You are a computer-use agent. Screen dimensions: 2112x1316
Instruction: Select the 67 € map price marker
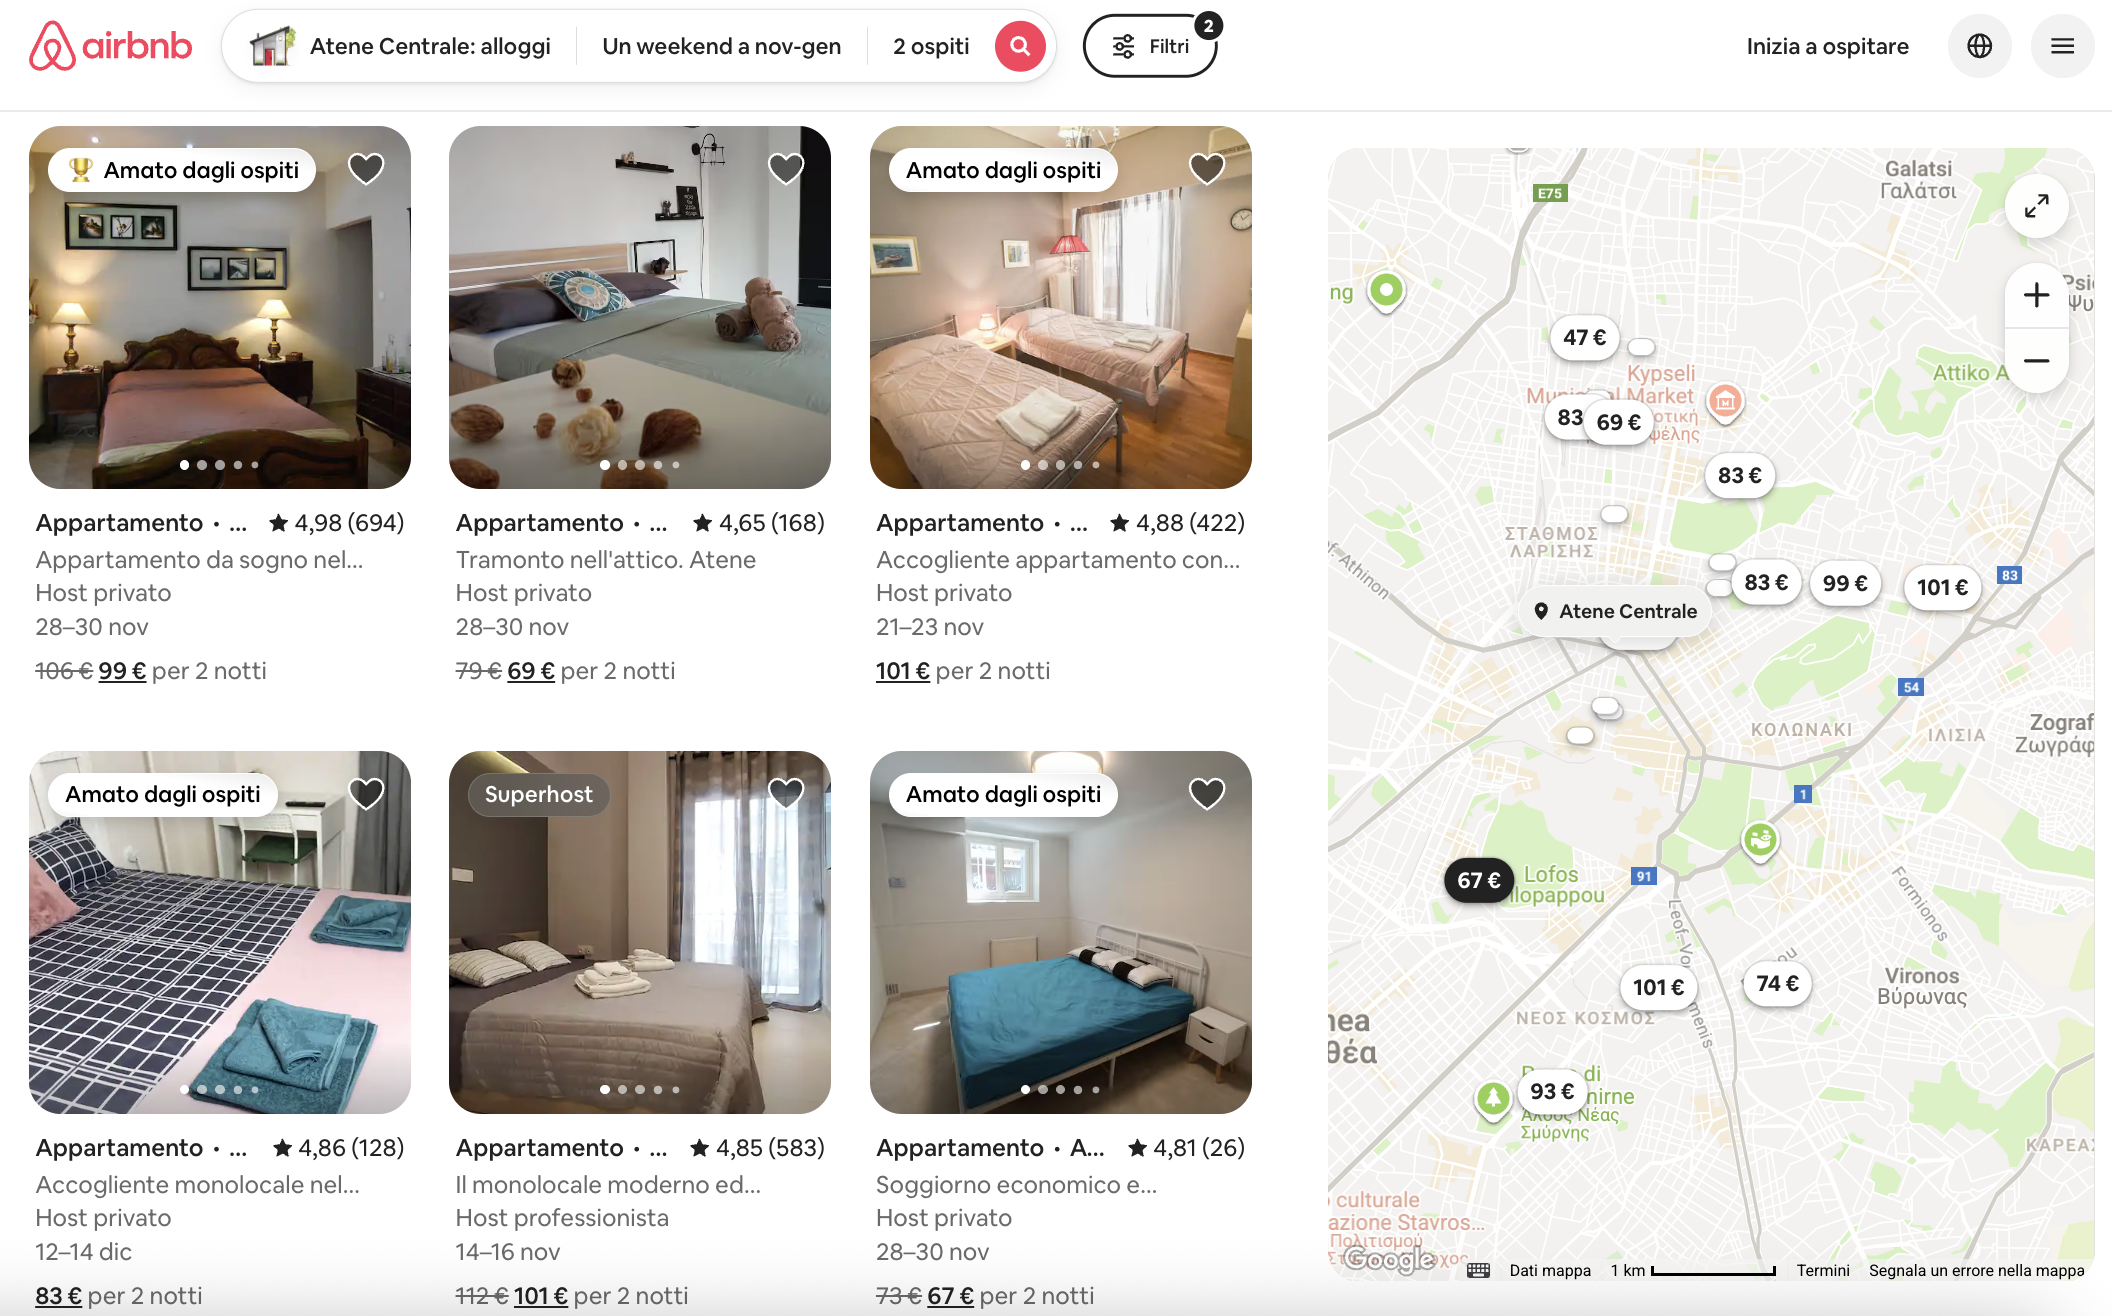coord(1478,880)
